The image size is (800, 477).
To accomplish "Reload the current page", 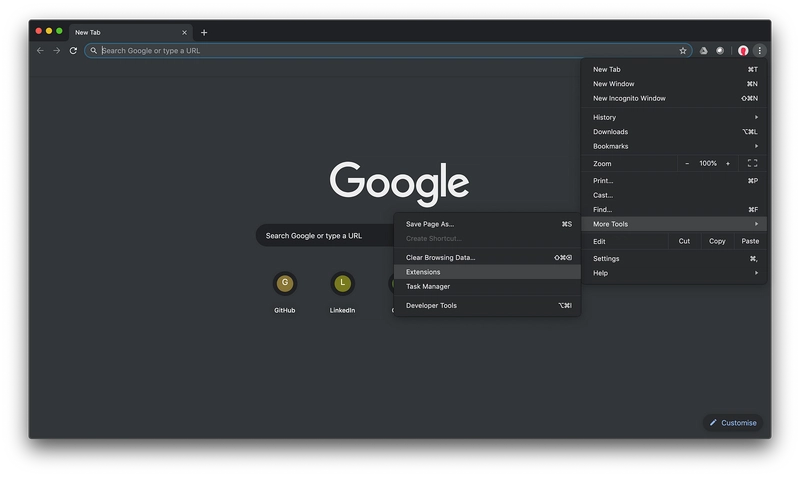I will coord(73,51).
